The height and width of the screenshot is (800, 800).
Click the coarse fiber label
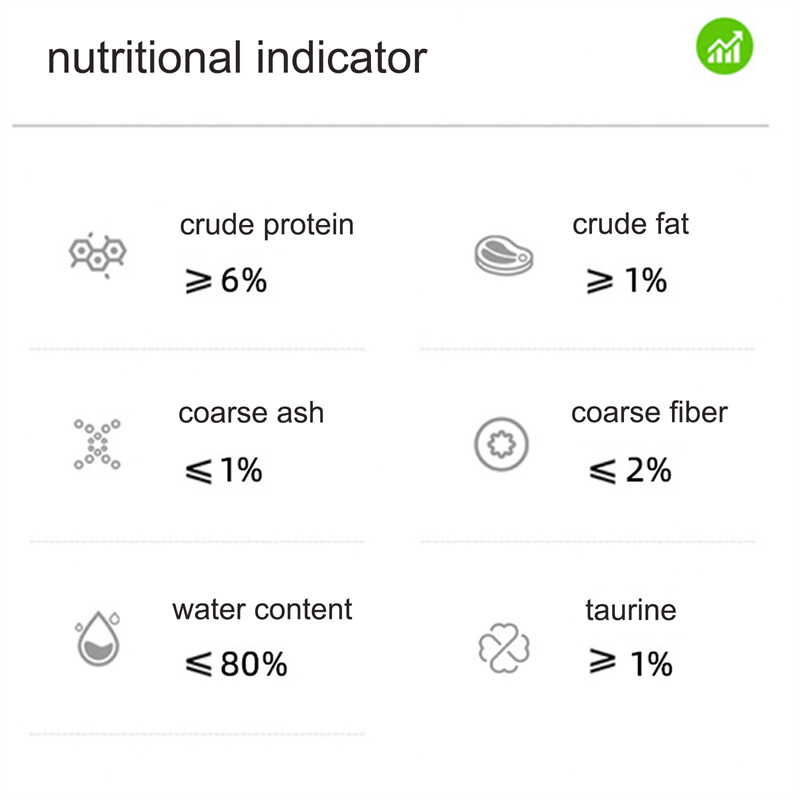(649, 412)
